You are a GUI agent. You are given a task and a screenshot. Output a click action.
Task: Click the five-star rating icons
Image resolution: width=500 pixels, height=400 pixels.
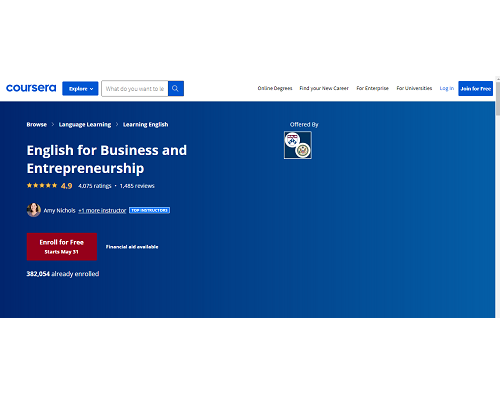point(42,185)
